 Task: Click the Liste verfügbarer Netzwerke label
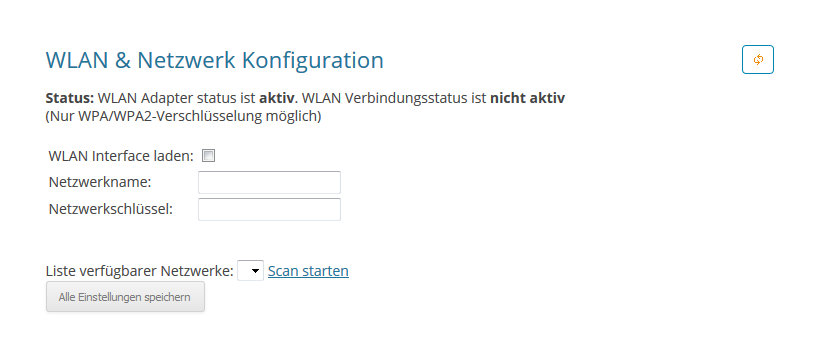point(140,271)
